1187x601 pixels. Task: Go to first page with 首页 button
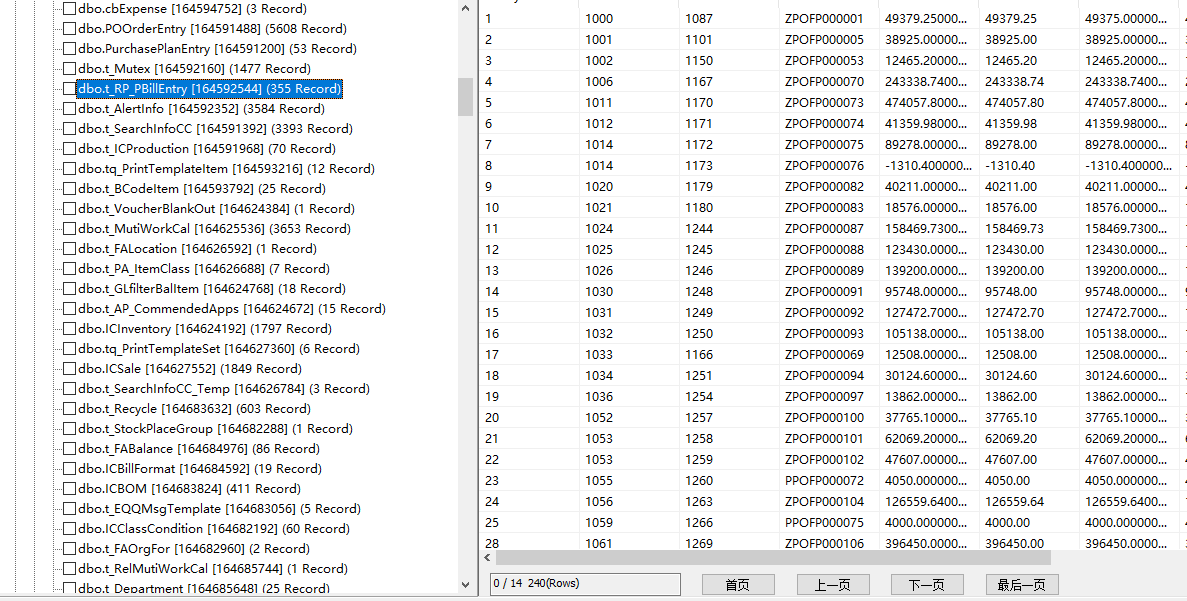coord(737,585)
